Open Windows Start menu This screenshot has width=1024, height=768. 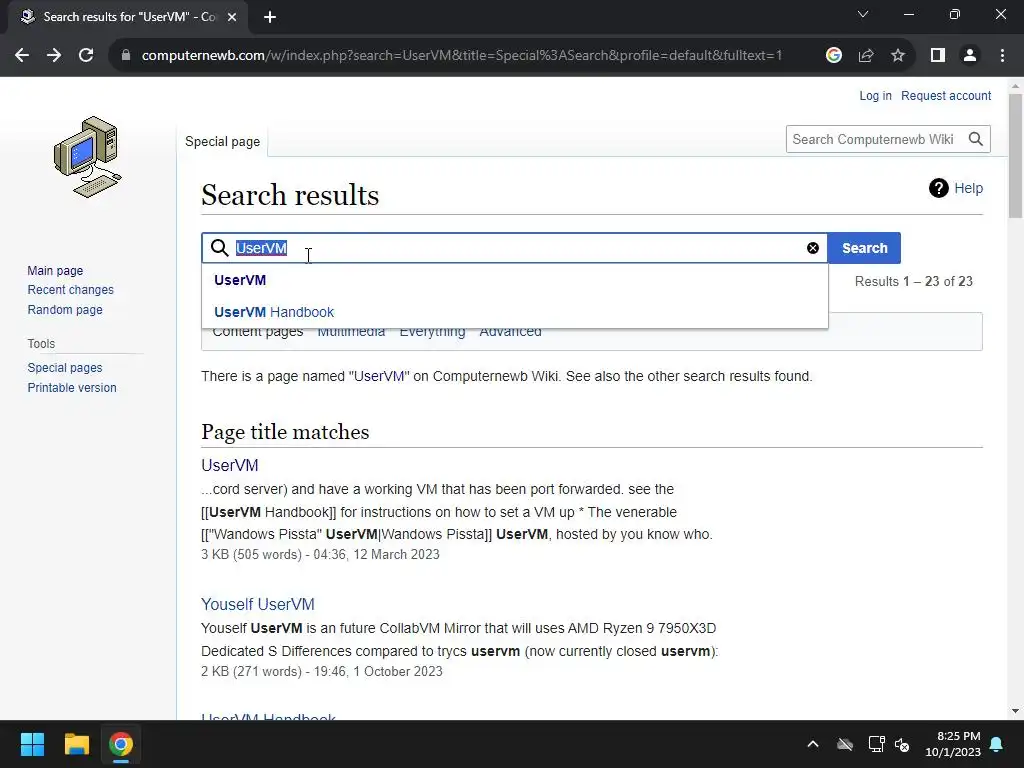(x=32, y=744)
